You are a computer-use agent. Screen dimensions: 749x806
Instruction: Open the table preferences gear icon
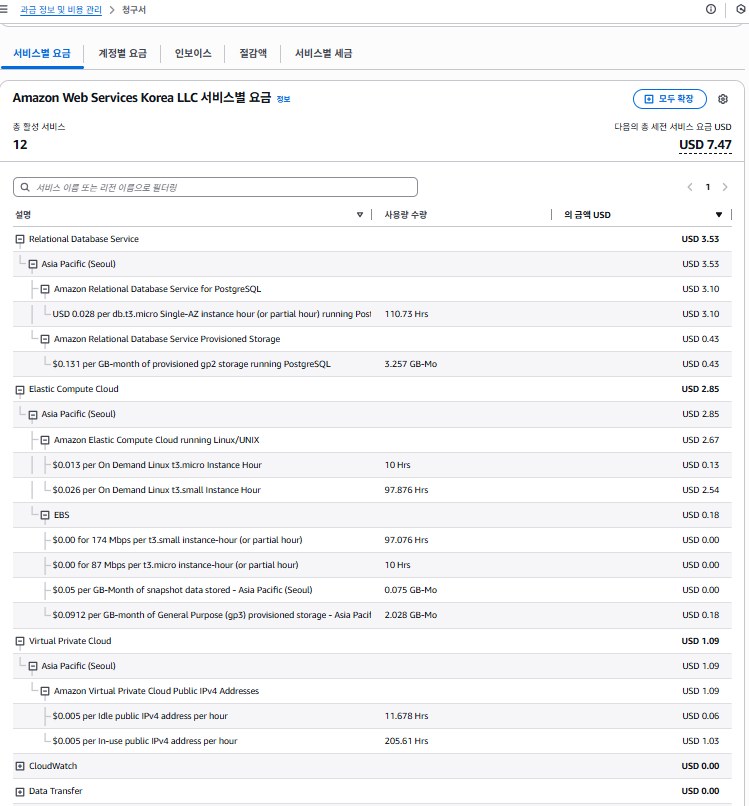coord(723,99)
